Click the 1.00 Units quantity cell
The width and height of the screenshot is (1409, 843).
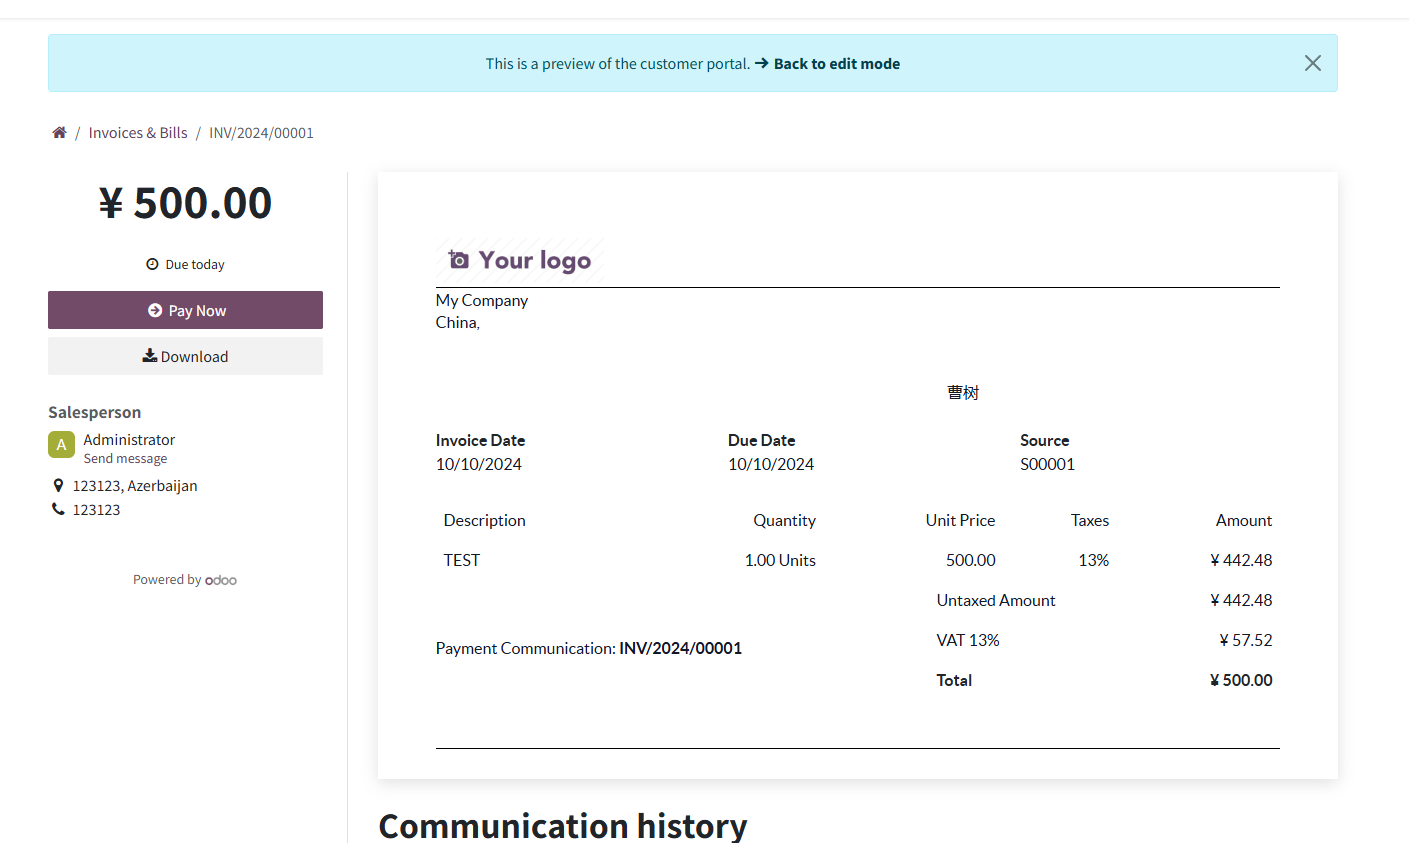click(780, 560)
